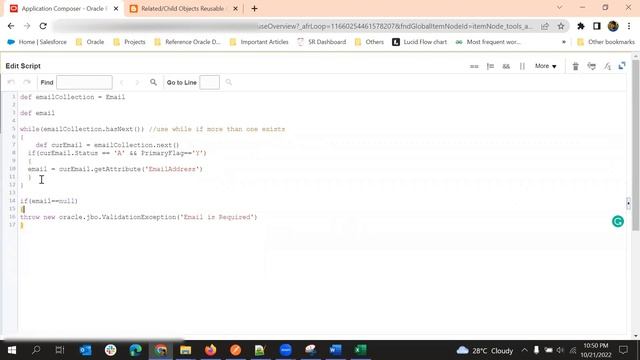Bookmark this page with the star icon

pyautogui.click(x=561, y=26)
